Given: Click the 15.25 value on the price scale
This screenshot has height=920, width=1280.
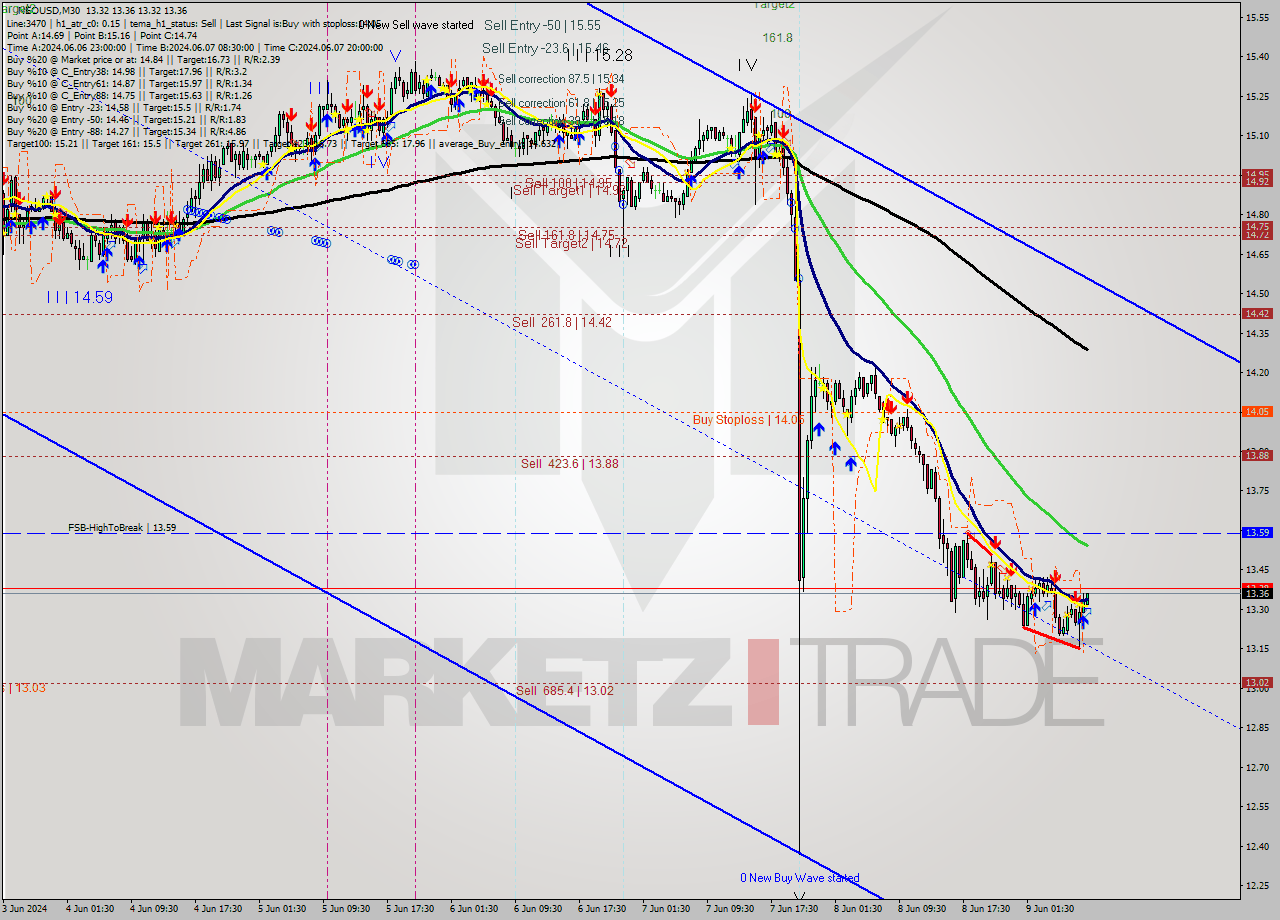Looking at the screenshot, I should [x=1257, y=96].
